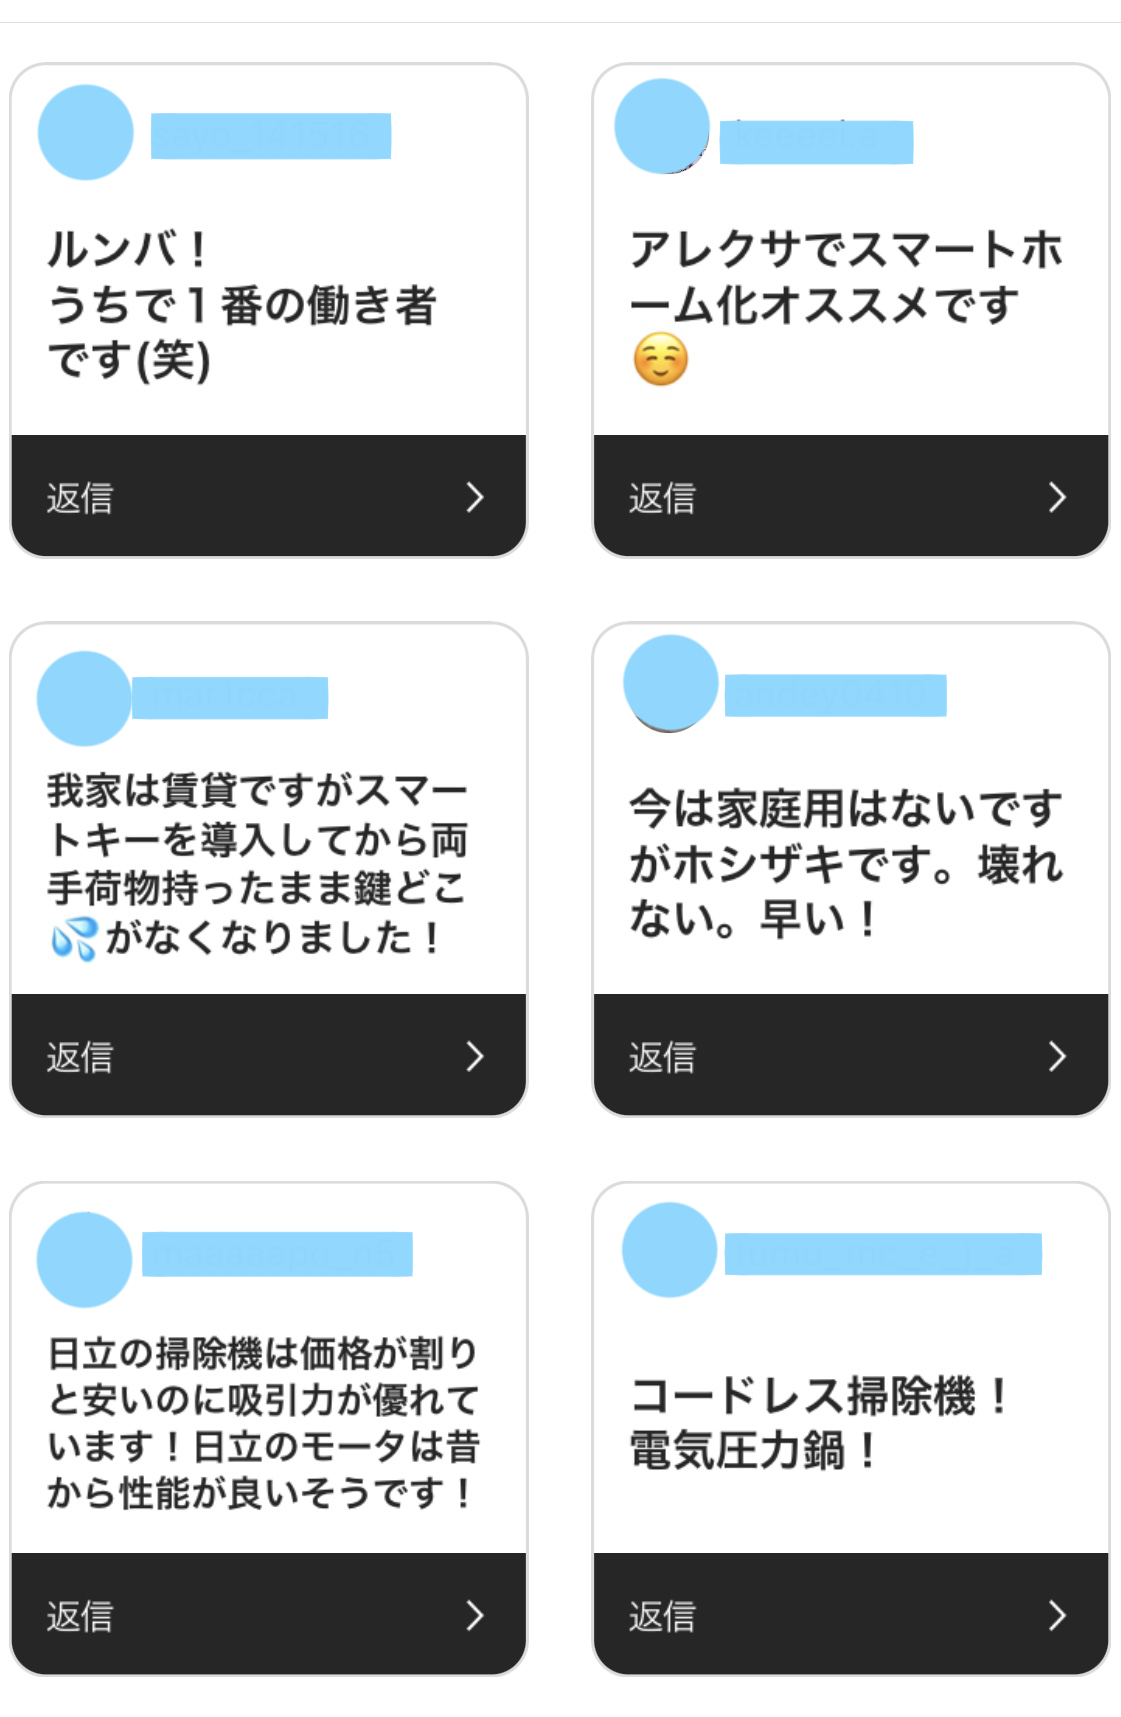Open the username on the アレクサ card
Screen dimensions: 1121x1717
pyautogui.click(x=816, y=141)
